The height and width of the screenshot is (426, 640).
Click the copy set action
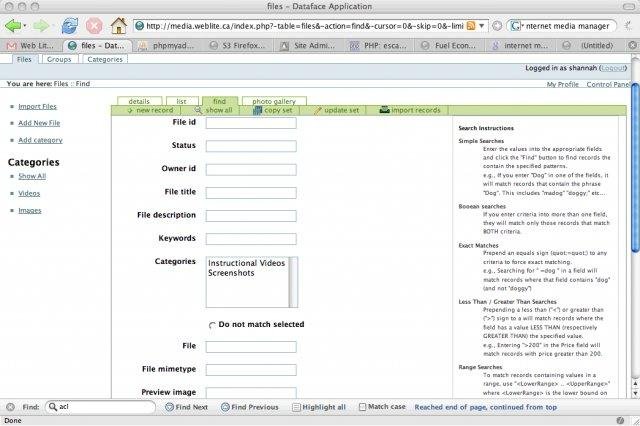(x=273, y=110)
